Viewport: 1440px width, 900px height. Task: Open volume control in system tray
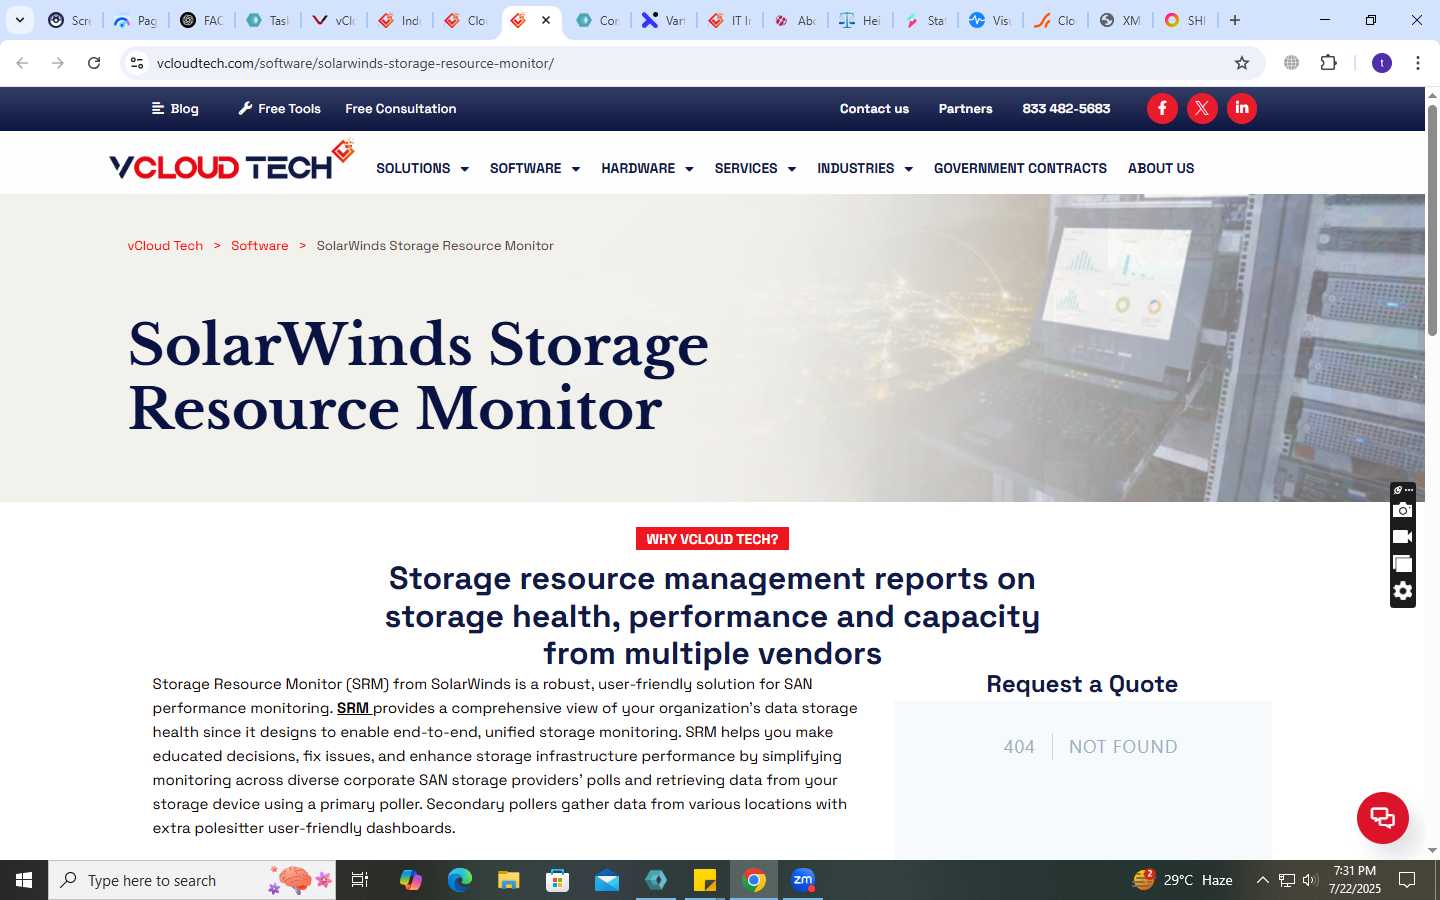click(x=1310, y=880)
